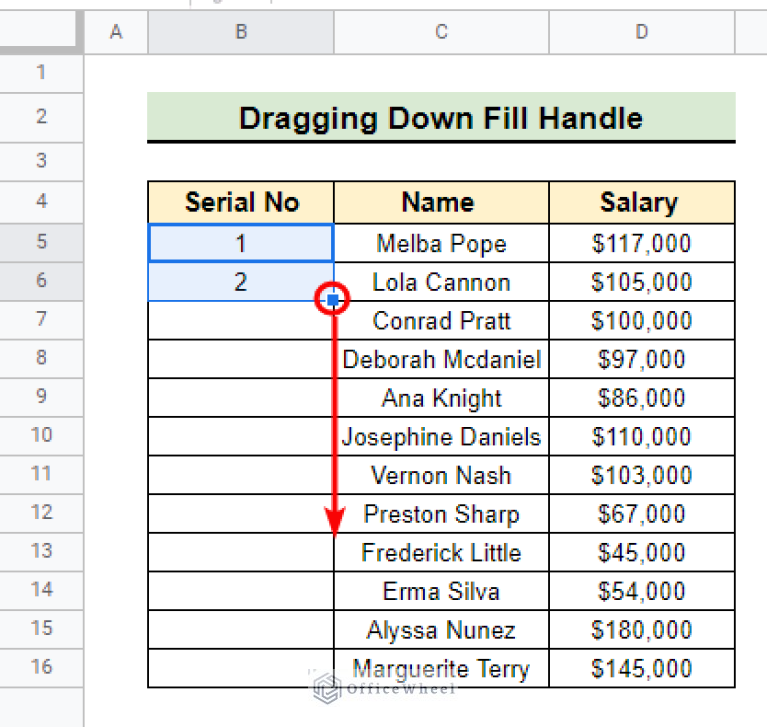Select the Marguerite Terry cell
This screenshot has width=767, height=727.
[x=441, y=668]
